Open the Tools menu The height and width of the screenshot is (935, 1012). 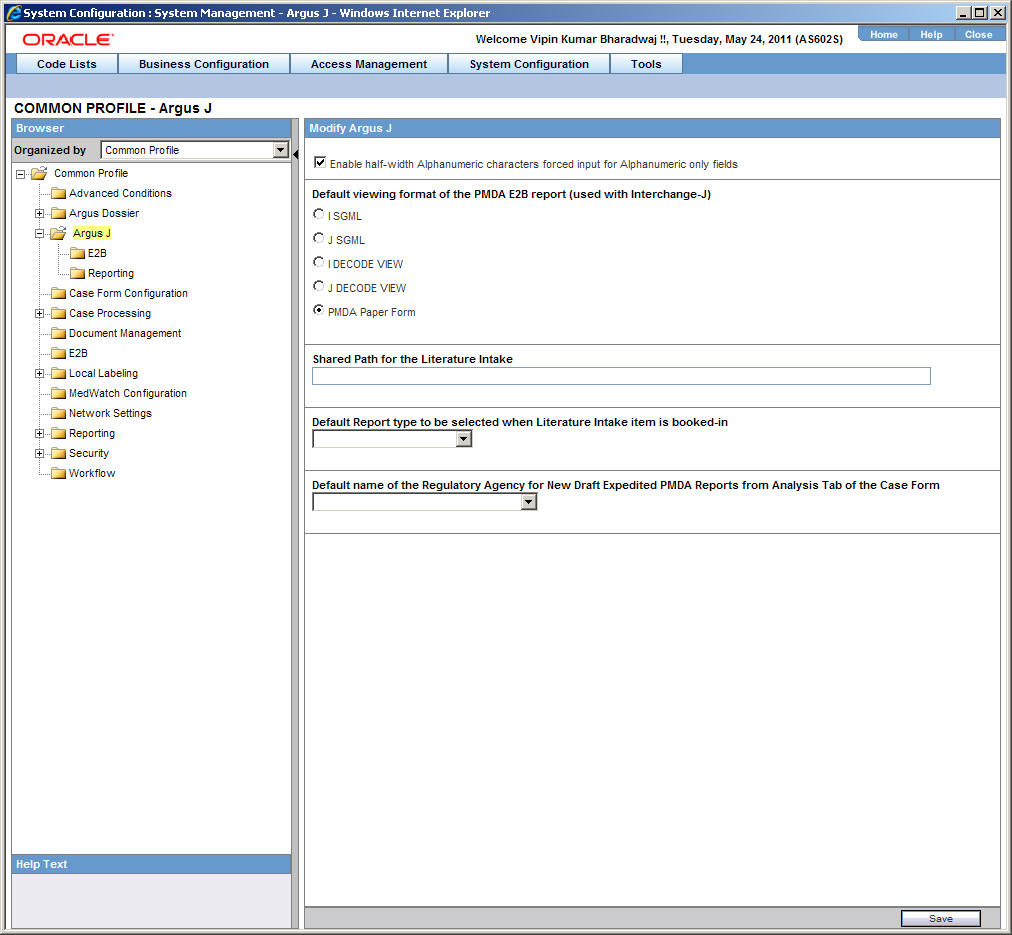pos(646,64)
